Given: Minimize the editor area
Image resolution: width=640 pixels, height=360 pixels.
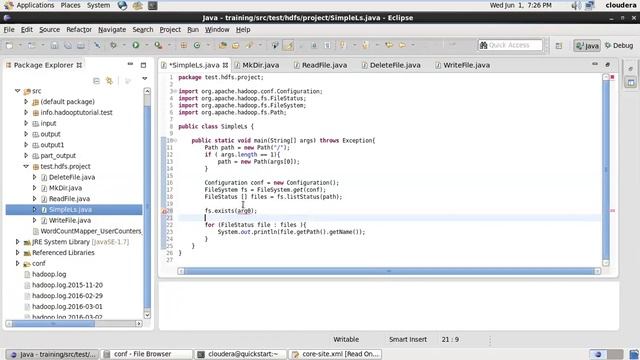Looking at the screenshot, I should coord(595,64).
